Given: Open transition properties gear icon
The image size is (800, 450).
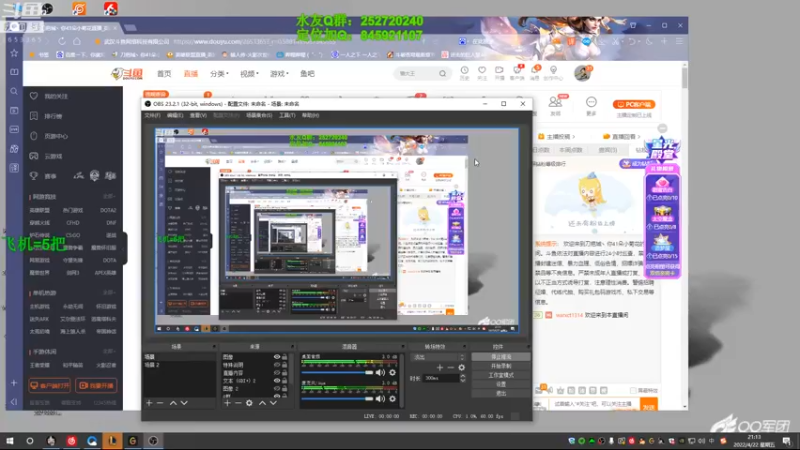Looking at the screenshot, I should coord(461,367).
